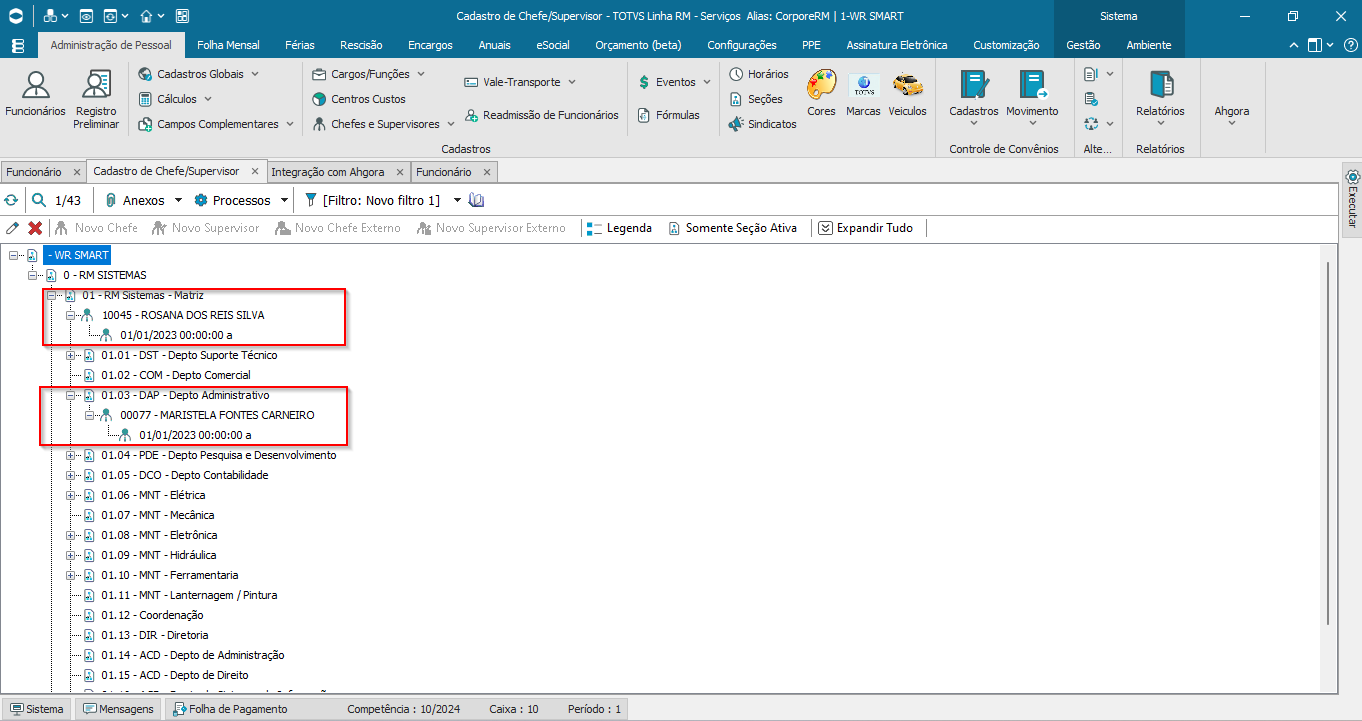Click Folha de Pagamento in the status bar

click(x=231, y=709)
